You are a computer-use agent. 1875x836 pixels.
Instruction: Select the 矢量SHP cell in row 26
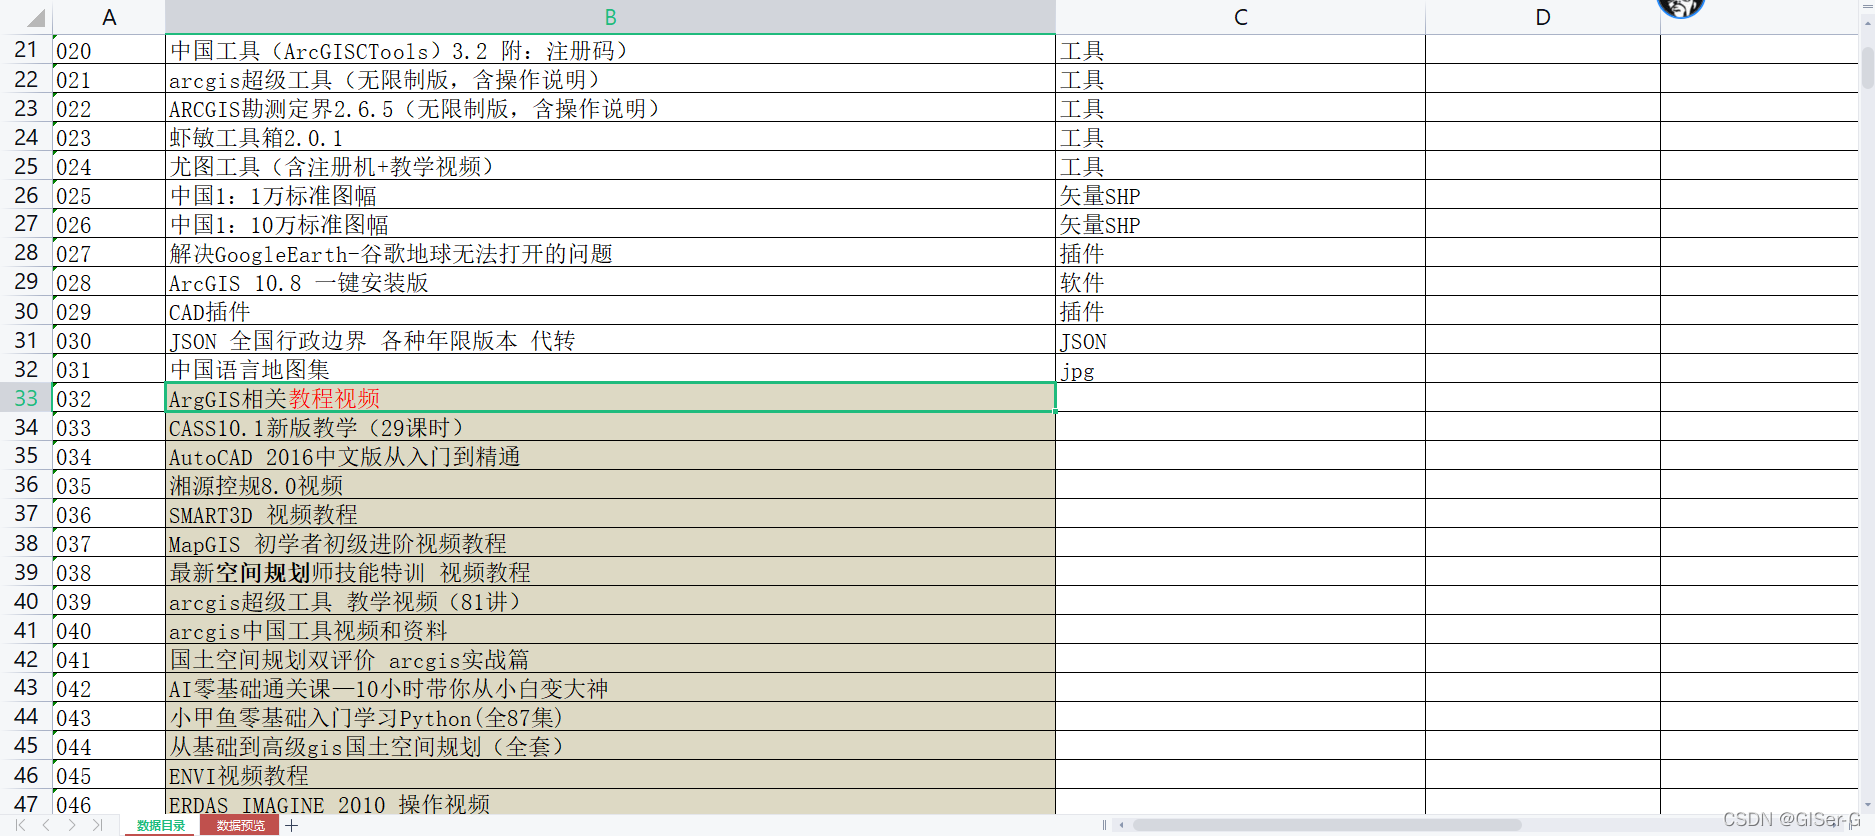click(1240, 195)
